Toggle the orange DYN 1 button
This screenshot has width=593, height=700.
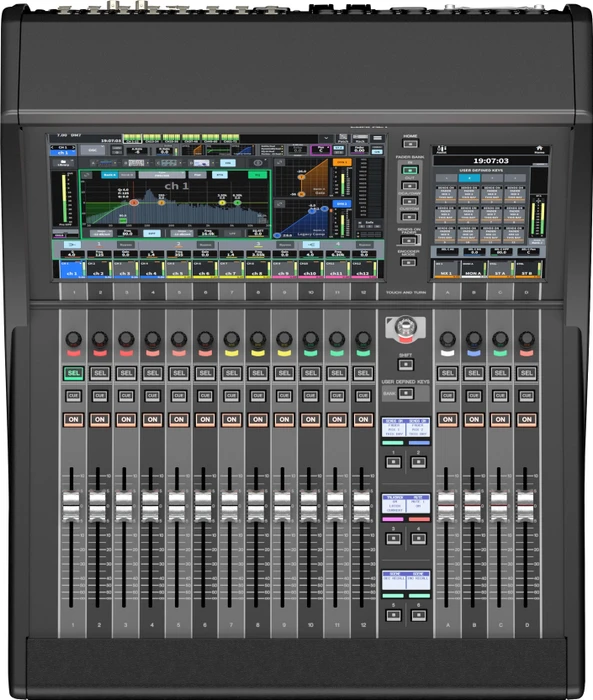pyautogui.click(x=342, y=162)
